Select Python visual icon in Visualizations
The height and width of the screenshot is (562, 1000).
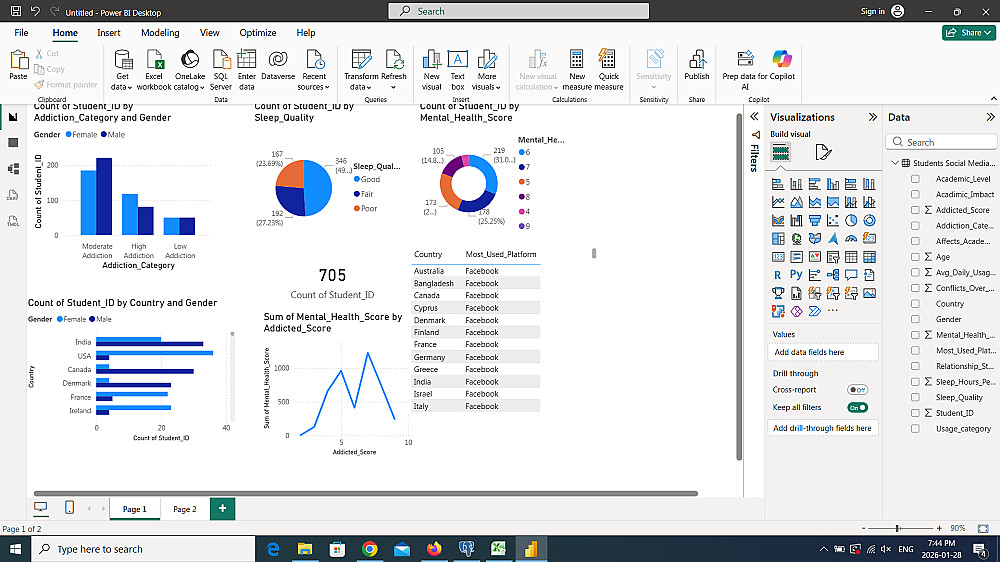(796, 274)
